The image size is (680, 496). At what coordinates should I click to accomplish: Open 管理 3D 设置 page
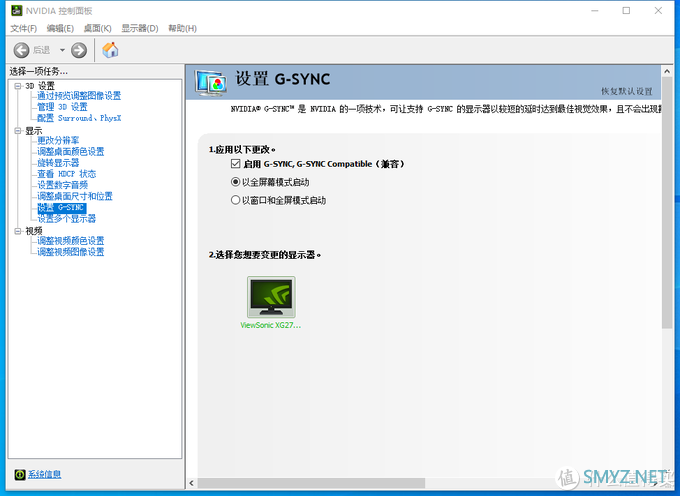[62, 107]
